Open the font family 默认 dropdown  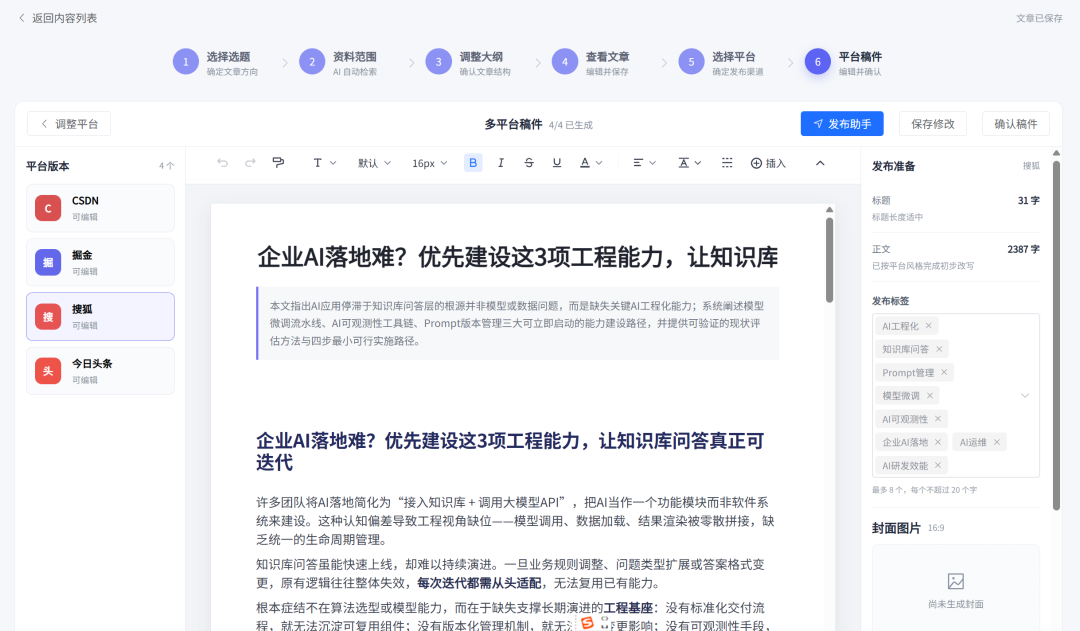click(374, 163)
